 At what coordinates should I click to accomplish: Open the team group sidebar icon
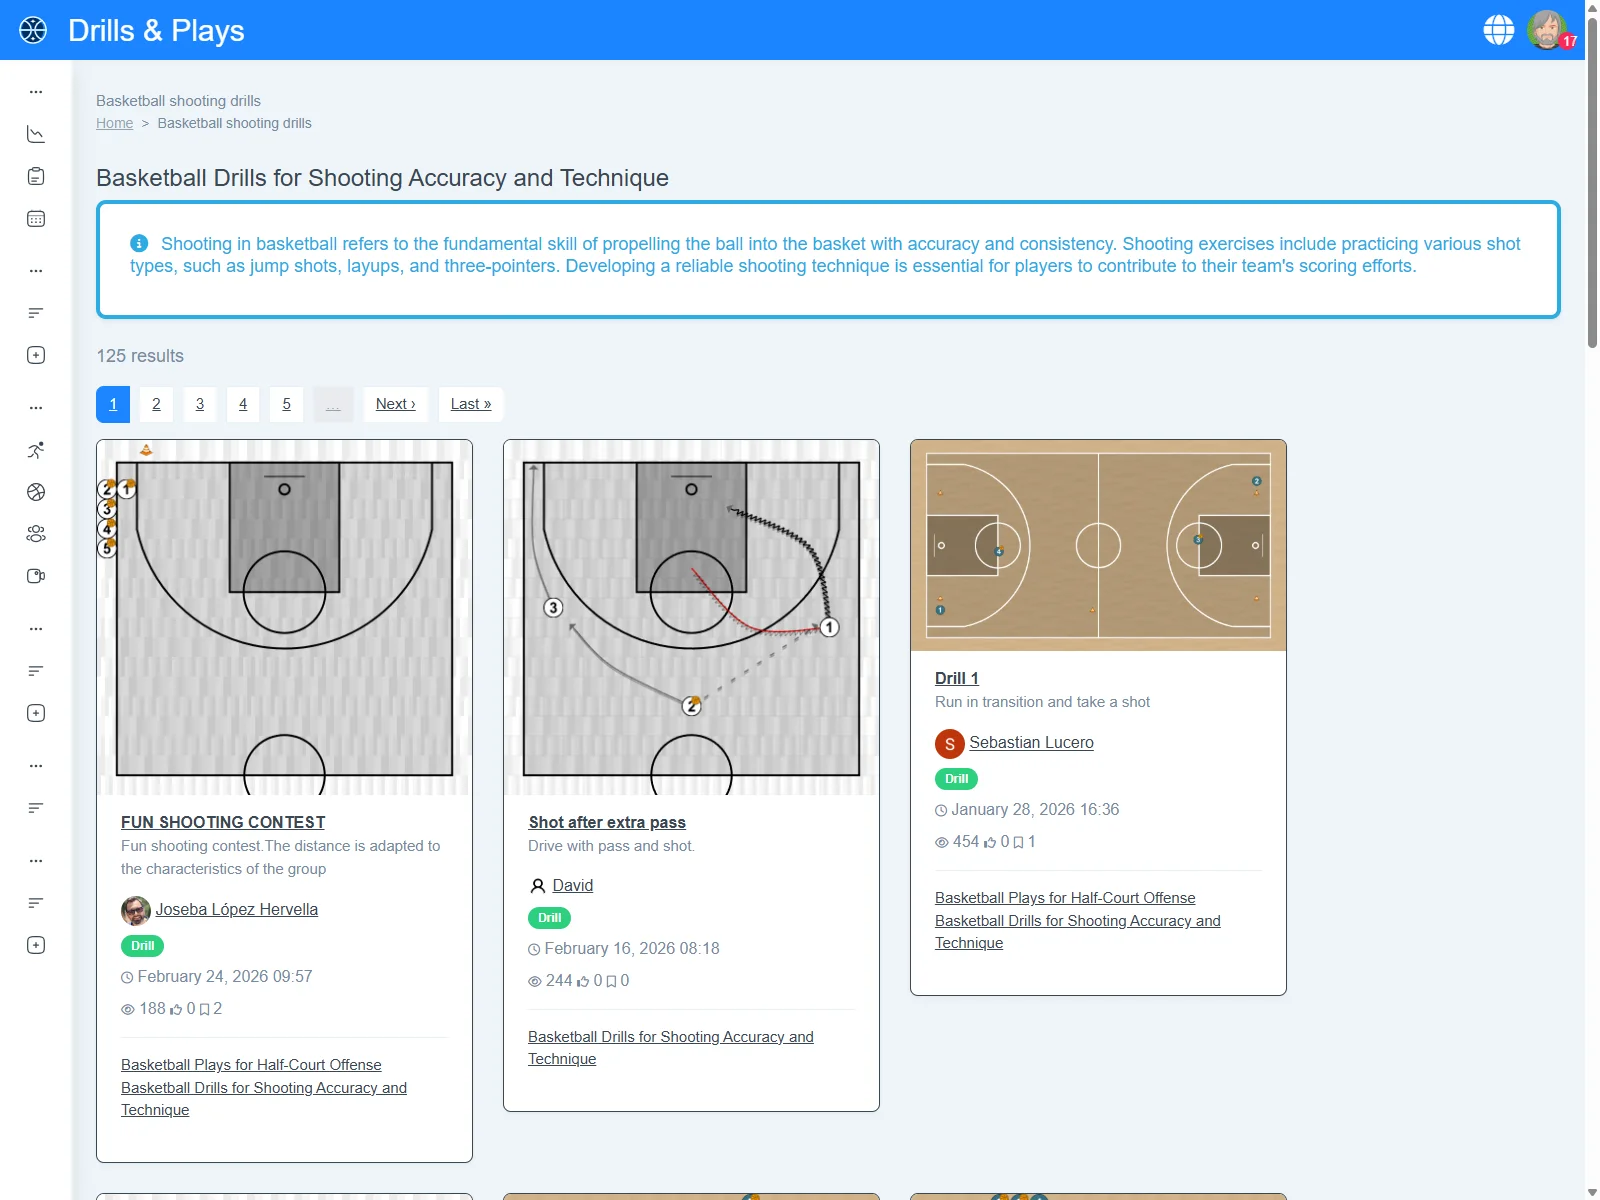[x=36, y=534]
